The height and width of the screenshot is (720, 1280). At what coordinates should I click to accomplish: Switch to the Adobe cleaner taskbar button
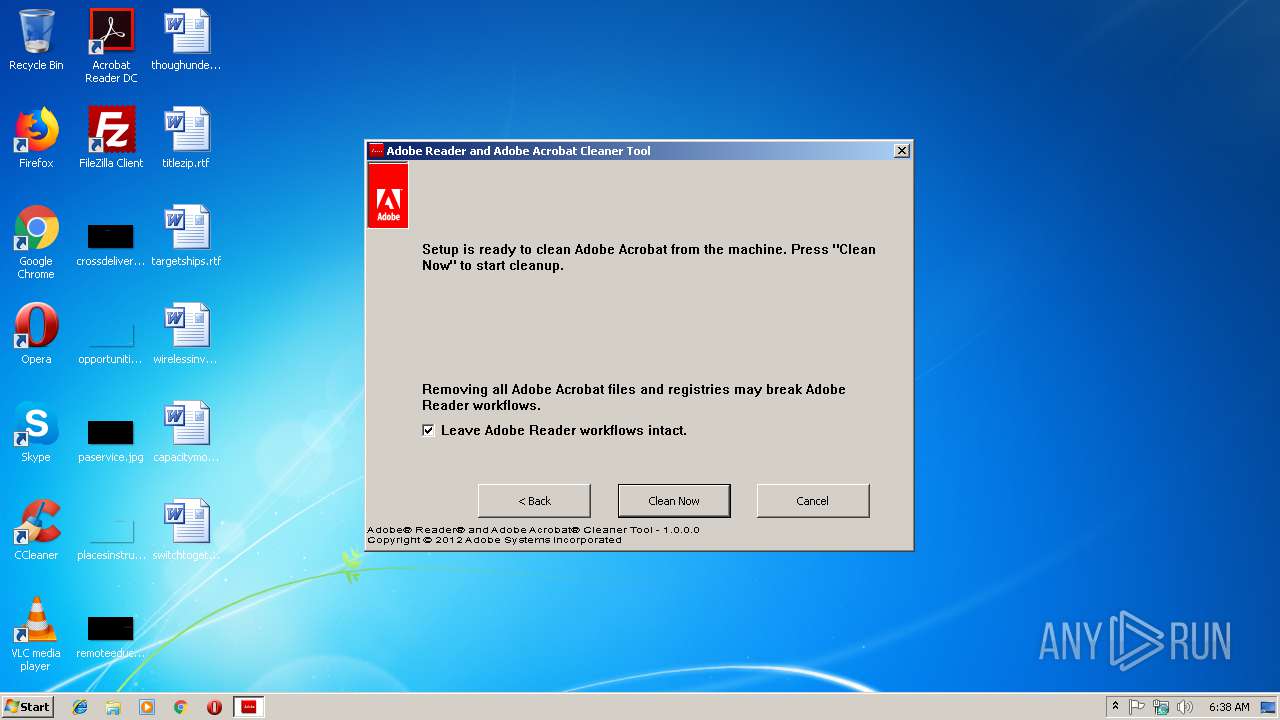tap(249, 707)
